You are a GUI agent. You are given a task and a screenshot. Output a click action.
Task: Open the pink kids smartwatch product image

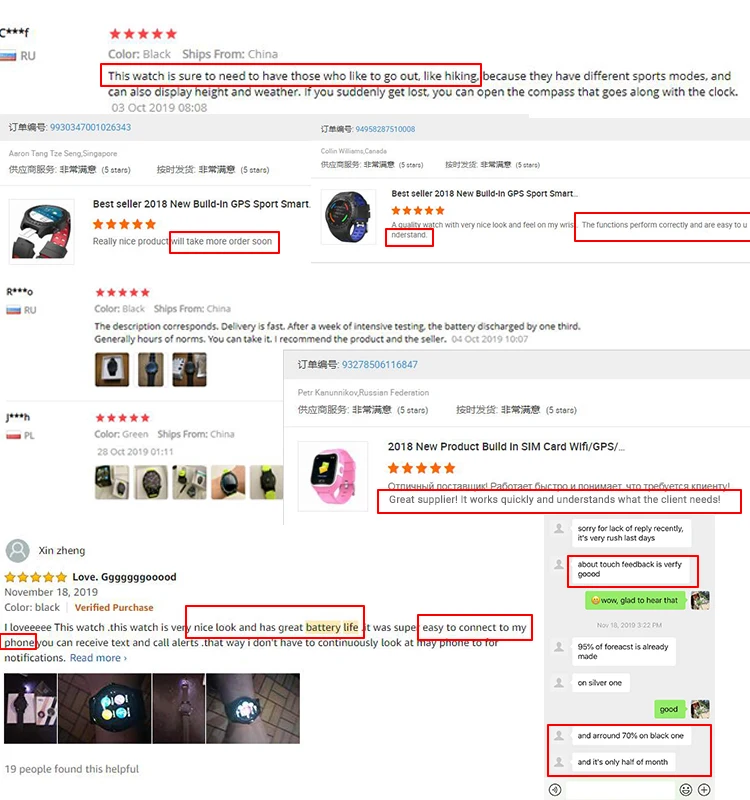click(333, 476)
